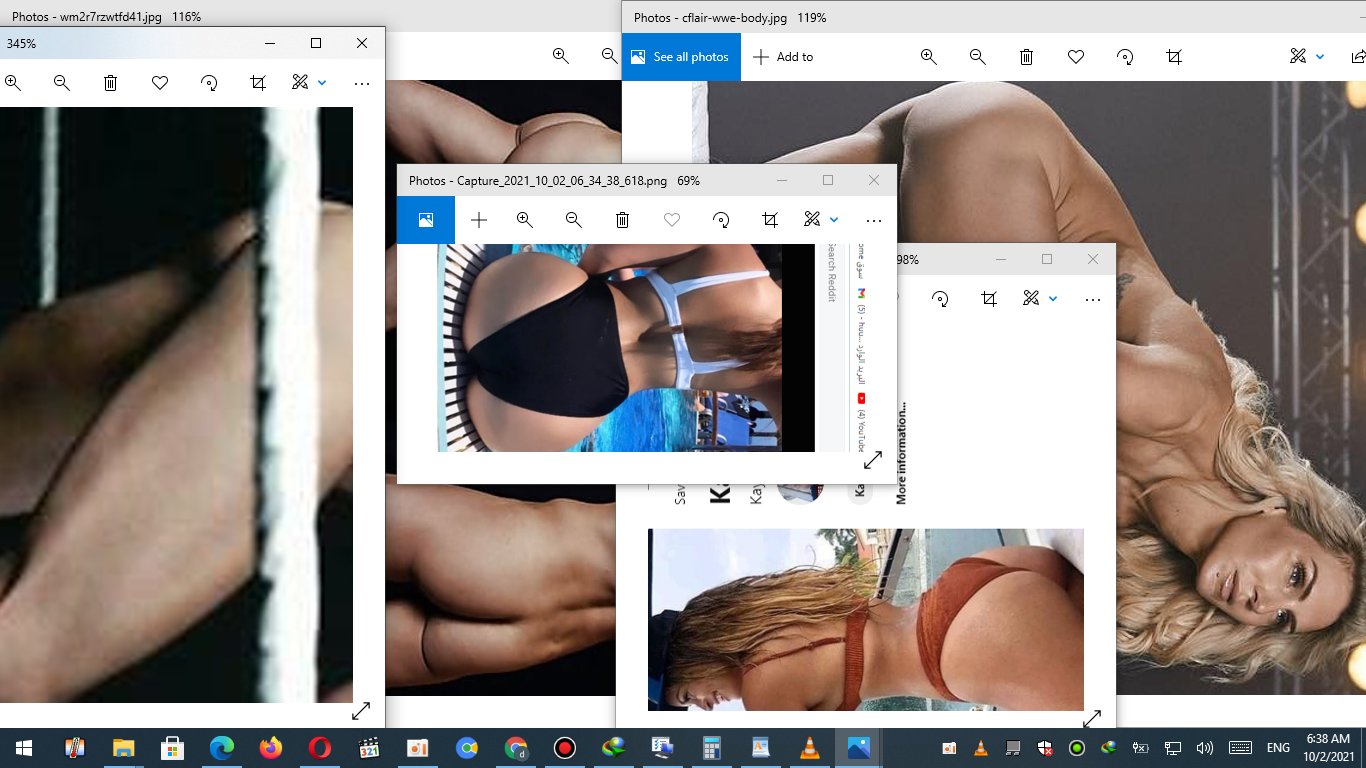Screen dimensions: 1366x768
Task: Zoom in on the cflair-wwe-body photo
Action: [928, 57]
